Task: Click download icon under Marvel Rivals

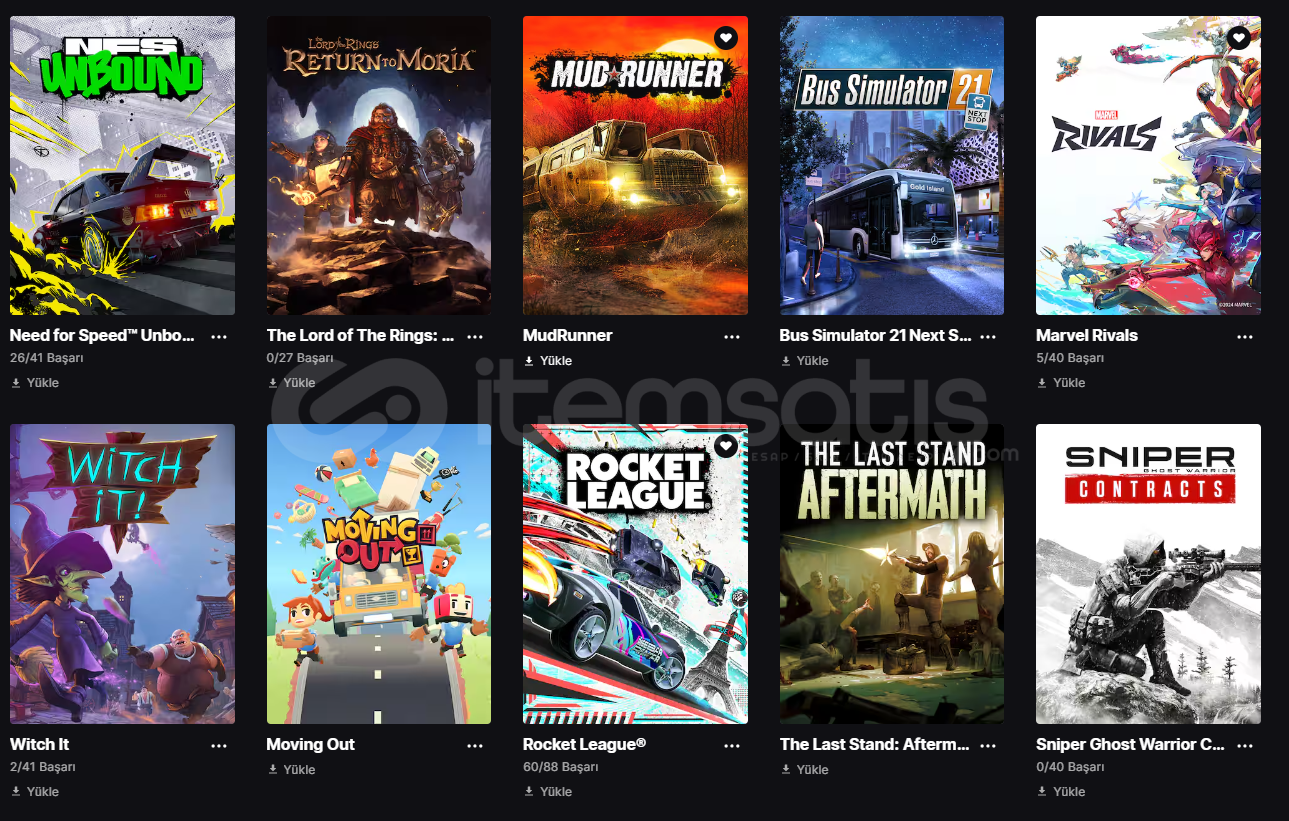Action: [x=1042, y=383]
